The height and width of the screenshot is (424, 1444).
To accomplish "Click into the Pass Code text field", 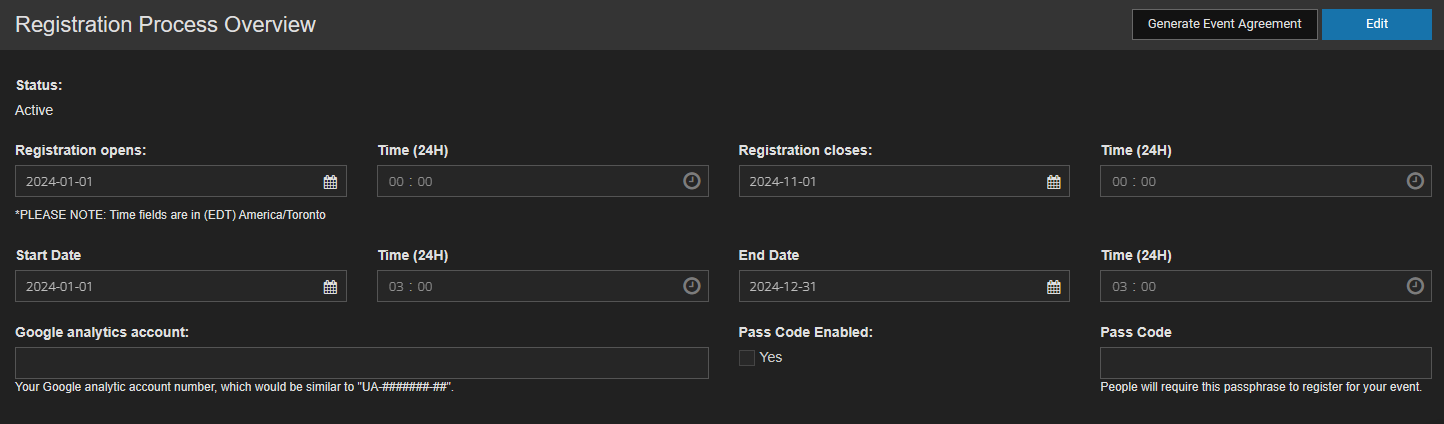I will tap(1265, 363).
